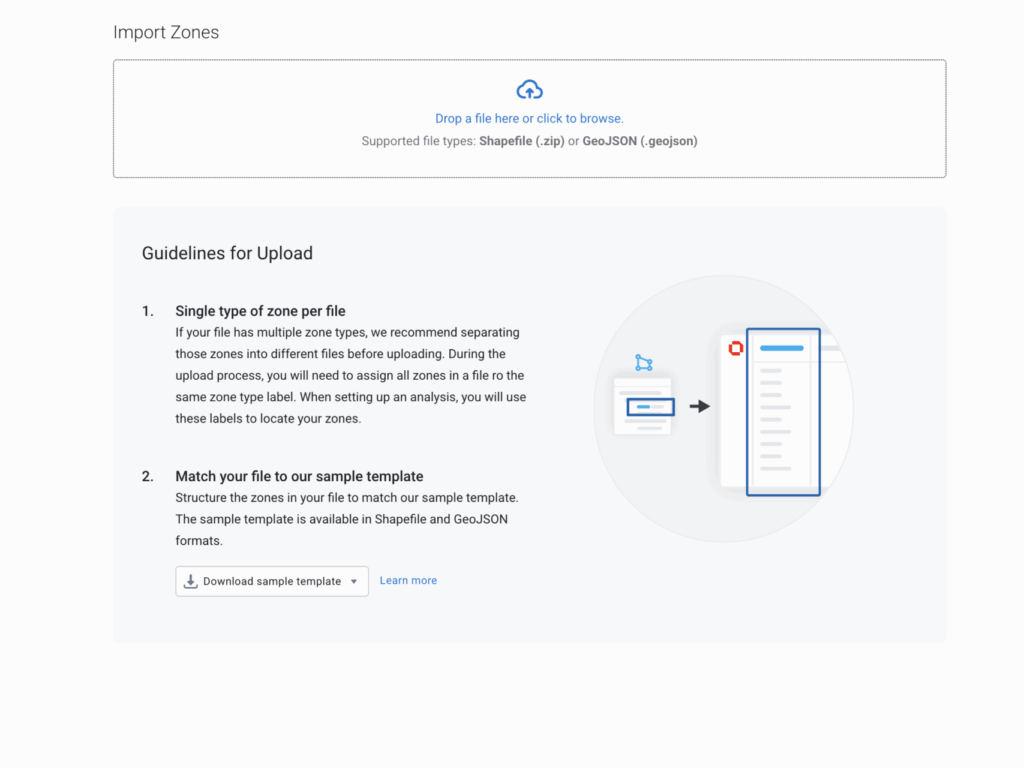Click the large outlined file template in illustration
Image resolution: width=1024 pixels, height=768 pixels.
[783, 412]
